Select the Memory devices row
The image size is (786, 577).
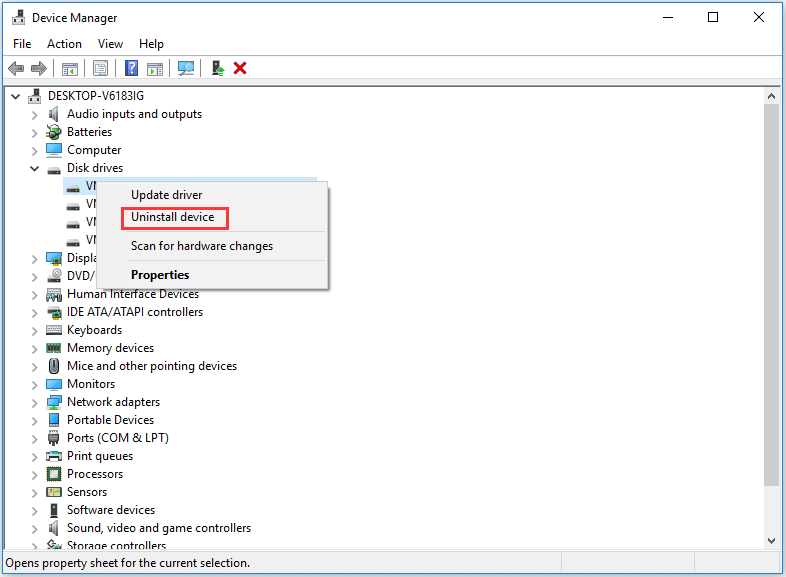coord(110,348)
